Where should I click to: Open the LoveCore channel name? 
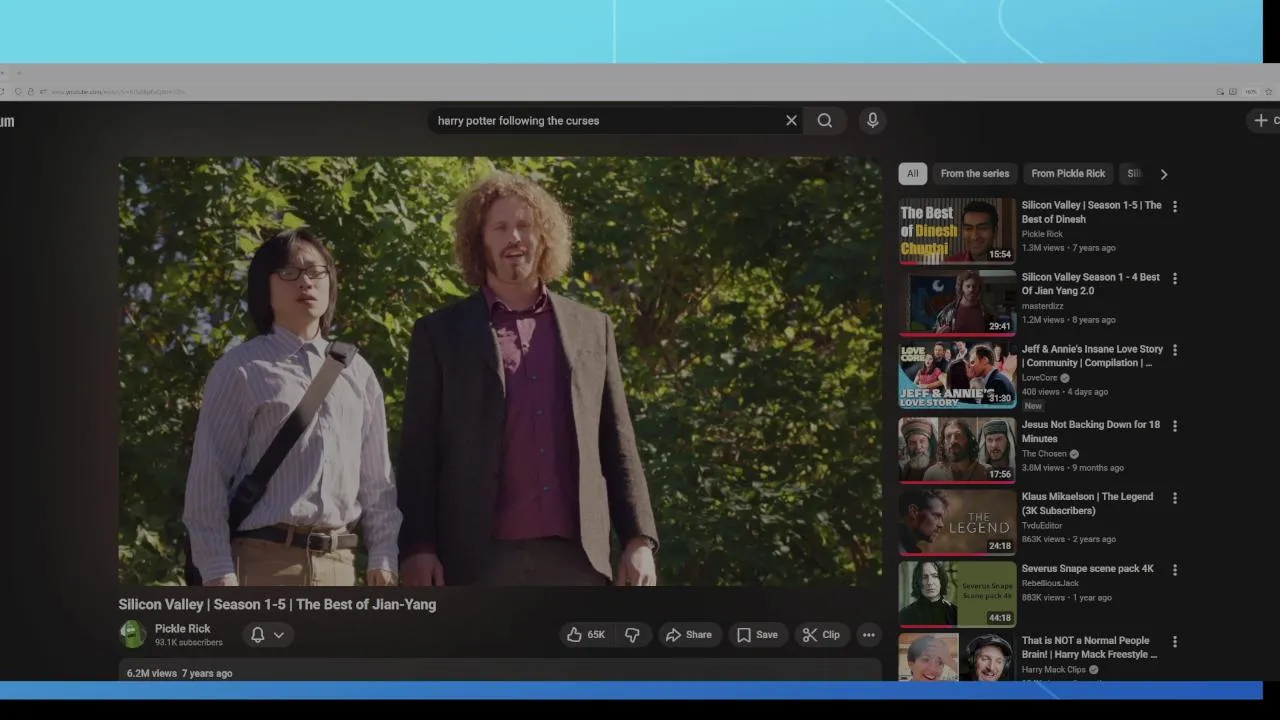1040,378
